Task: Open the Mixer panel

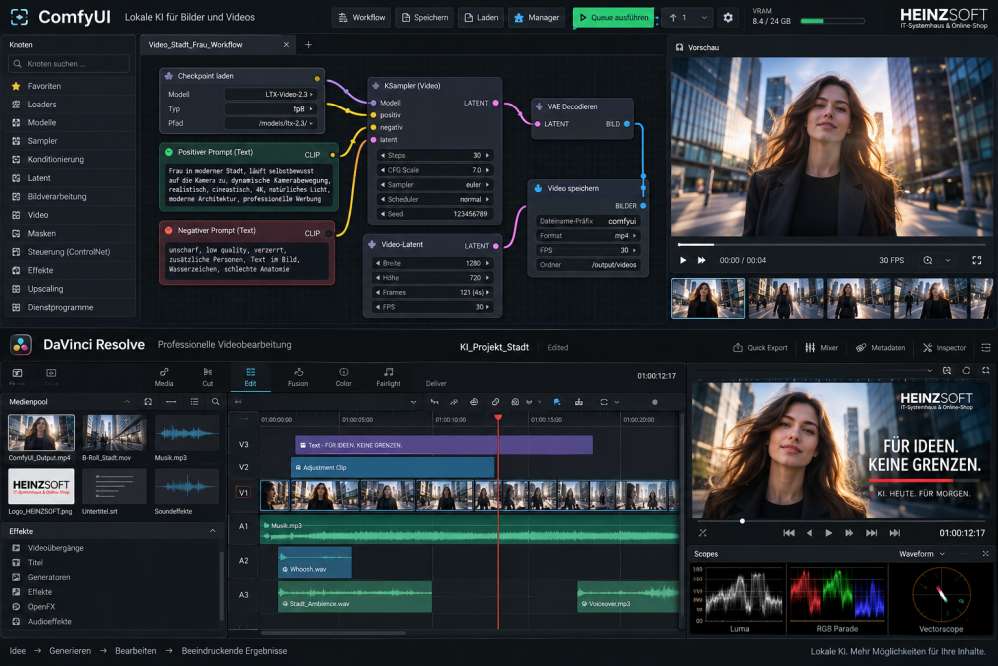Action: pyautogui.click(x=821, y=348)
